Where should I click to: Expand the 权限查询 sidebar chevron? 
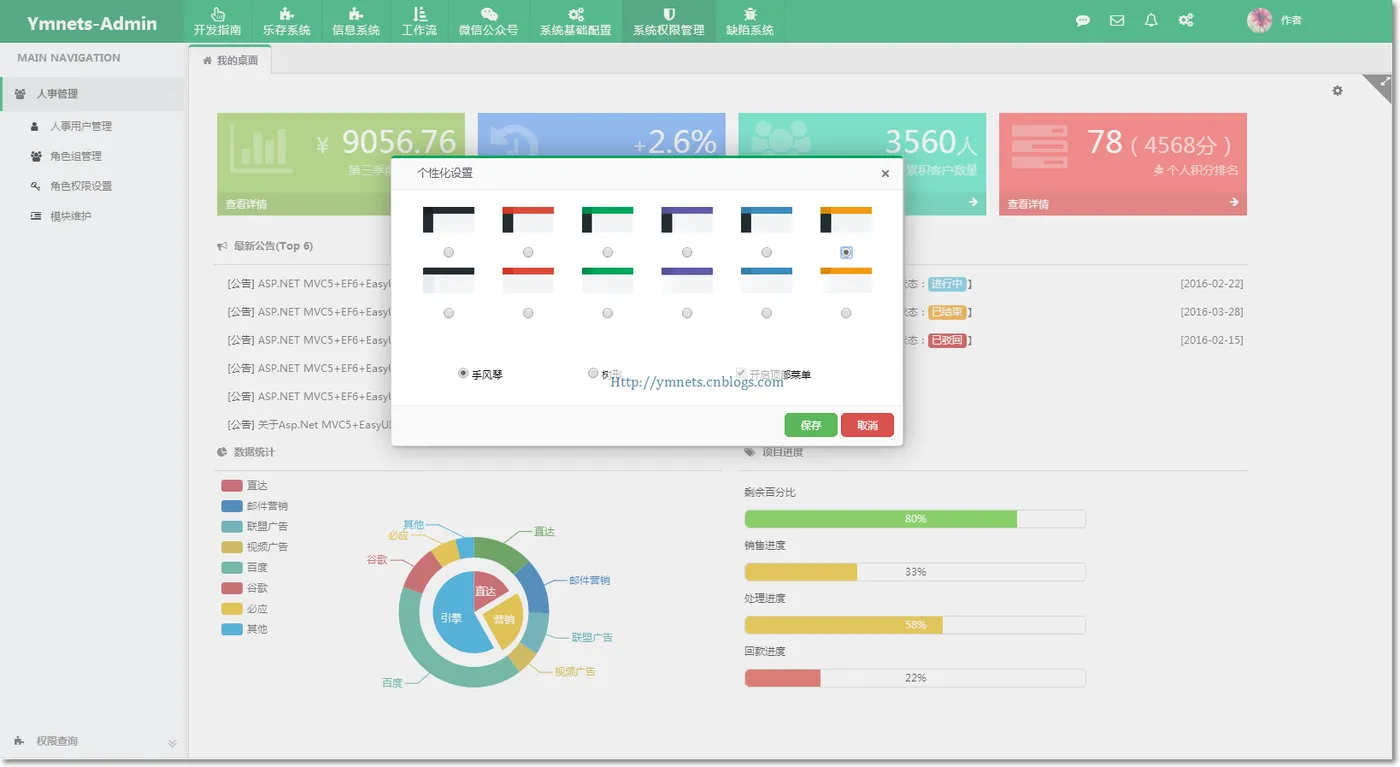pyautogui.click(x=172, y=743)
